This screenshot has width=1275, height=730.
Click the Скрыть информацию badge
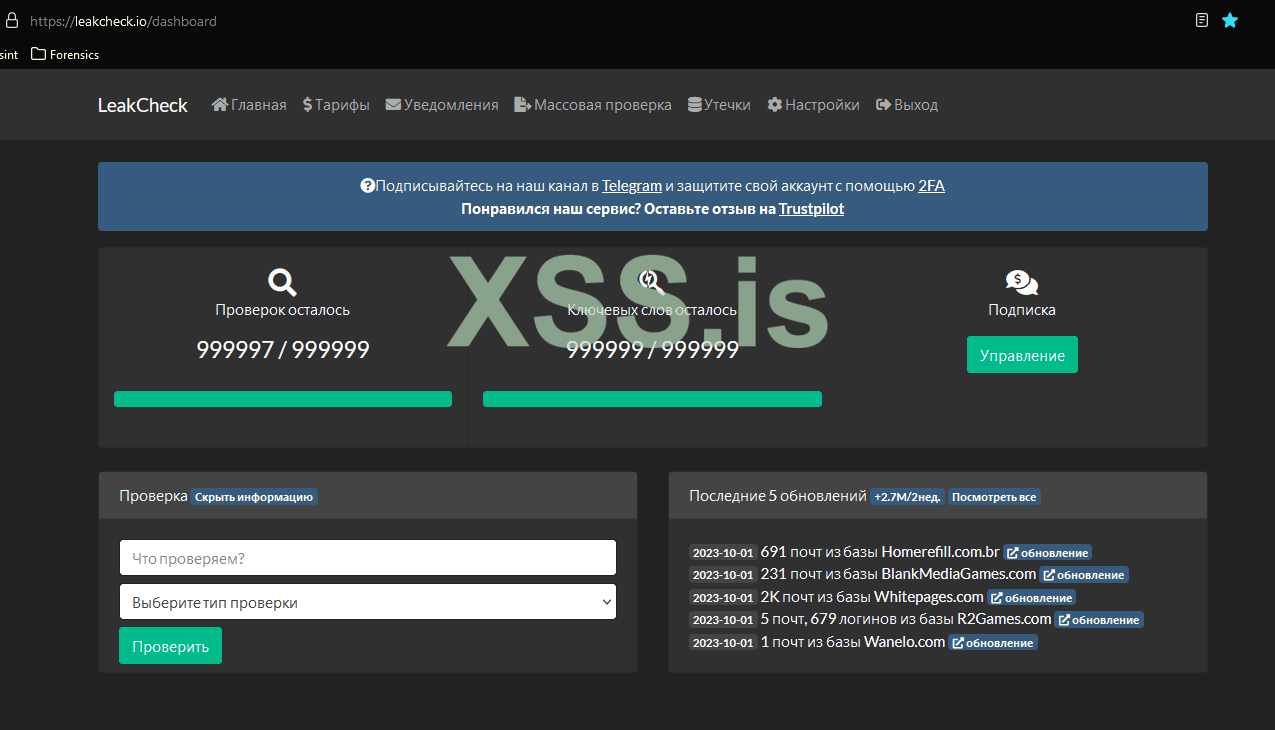pyautogui.click(x=254, y=497)
